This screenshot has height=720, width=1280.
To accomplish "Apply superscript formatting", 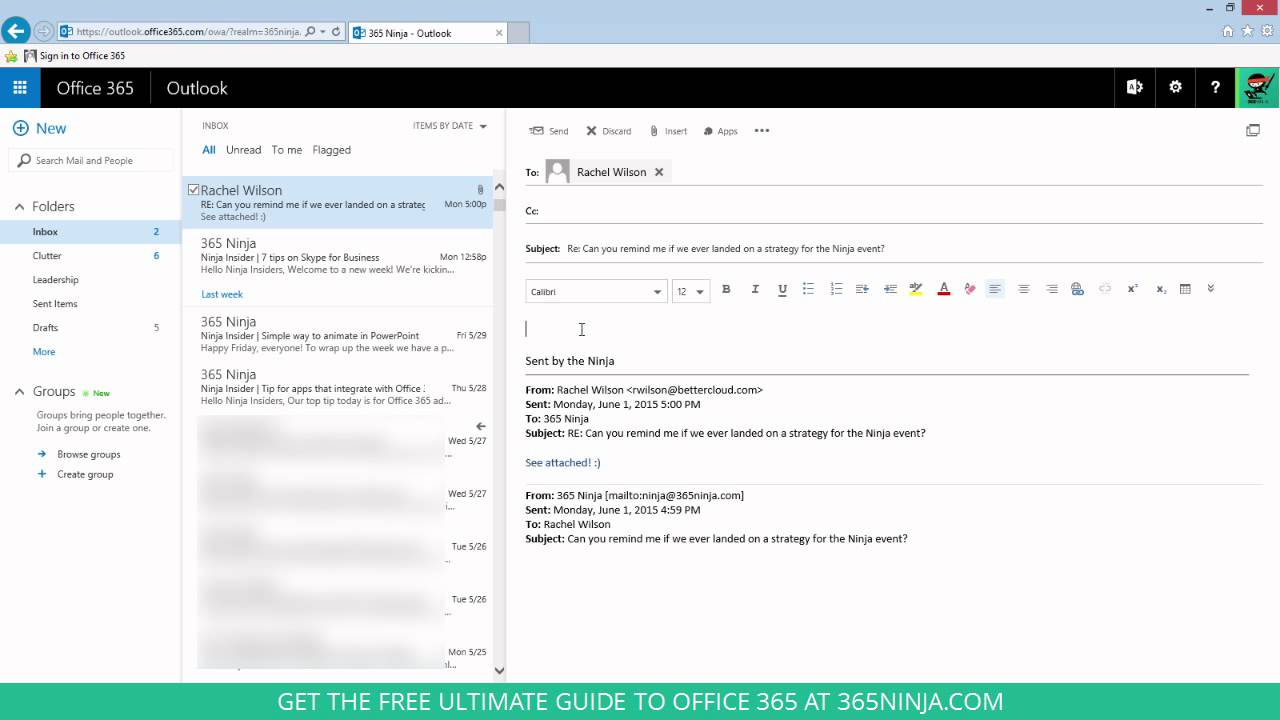I will [x=1133, y=289].
